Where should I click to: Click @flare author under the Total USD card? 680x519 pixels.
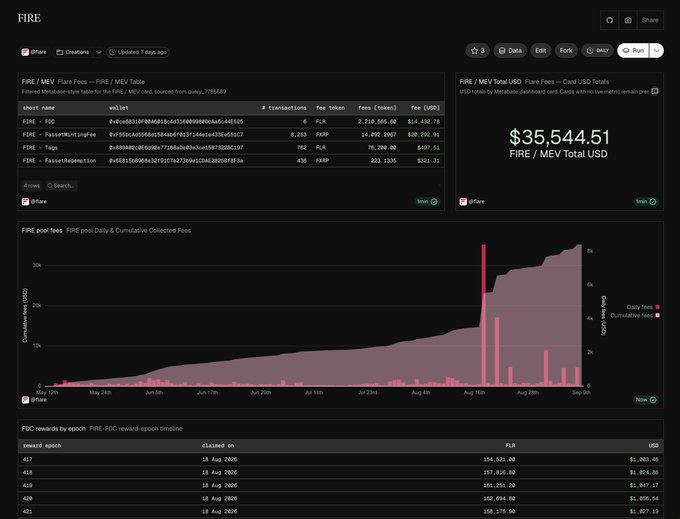click(x=472, y=202)
